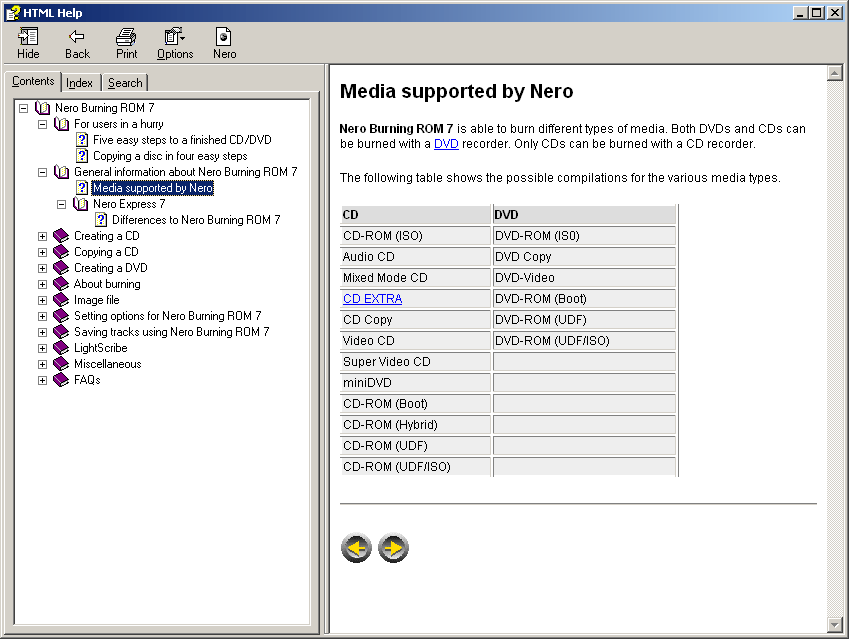Select Five easy steps to a finished CD/DVD
Image resolution: width=849 pixels, height=639 pixels.
pos(182,140)
